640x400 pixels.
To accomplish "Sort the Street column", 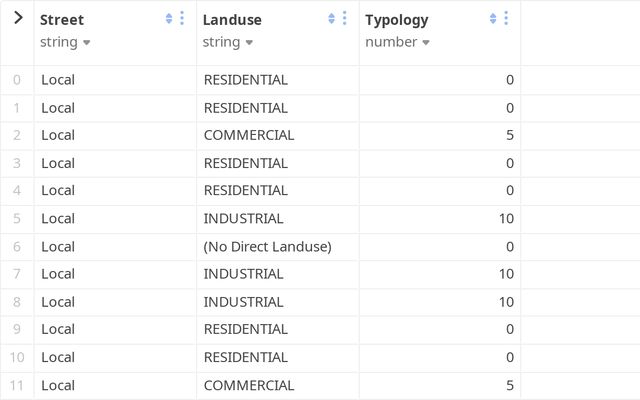I will click(x=169, y=19).
